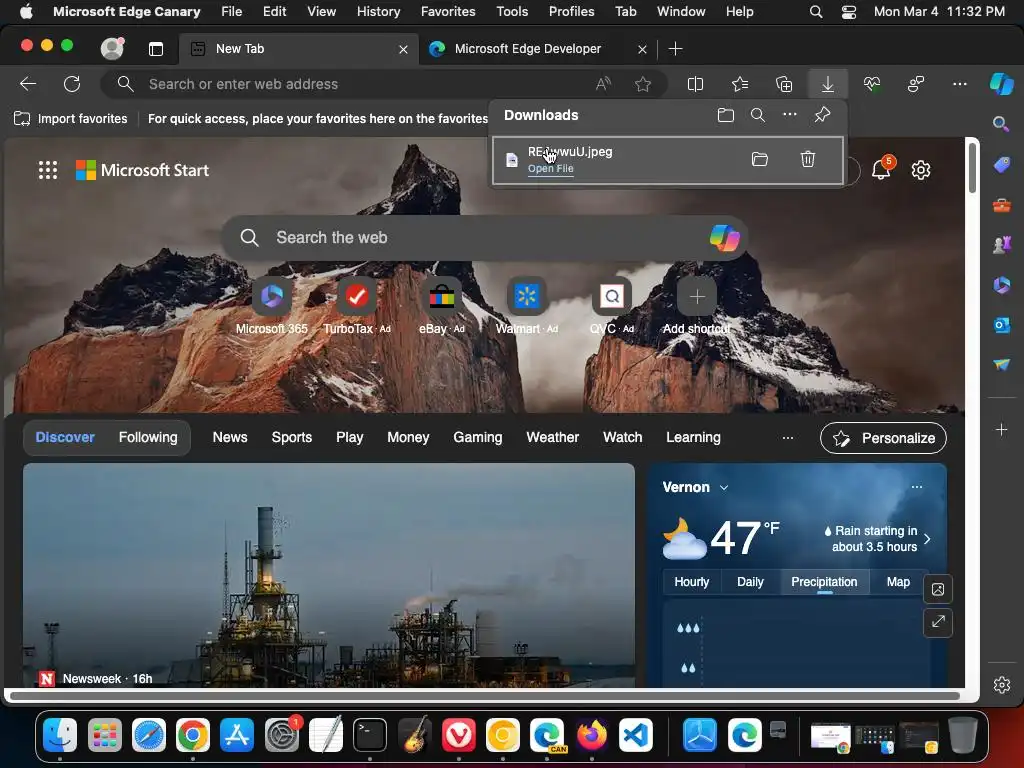Open the Profiles menu
Screen dimensions: 1024x768
coord(571,11)
